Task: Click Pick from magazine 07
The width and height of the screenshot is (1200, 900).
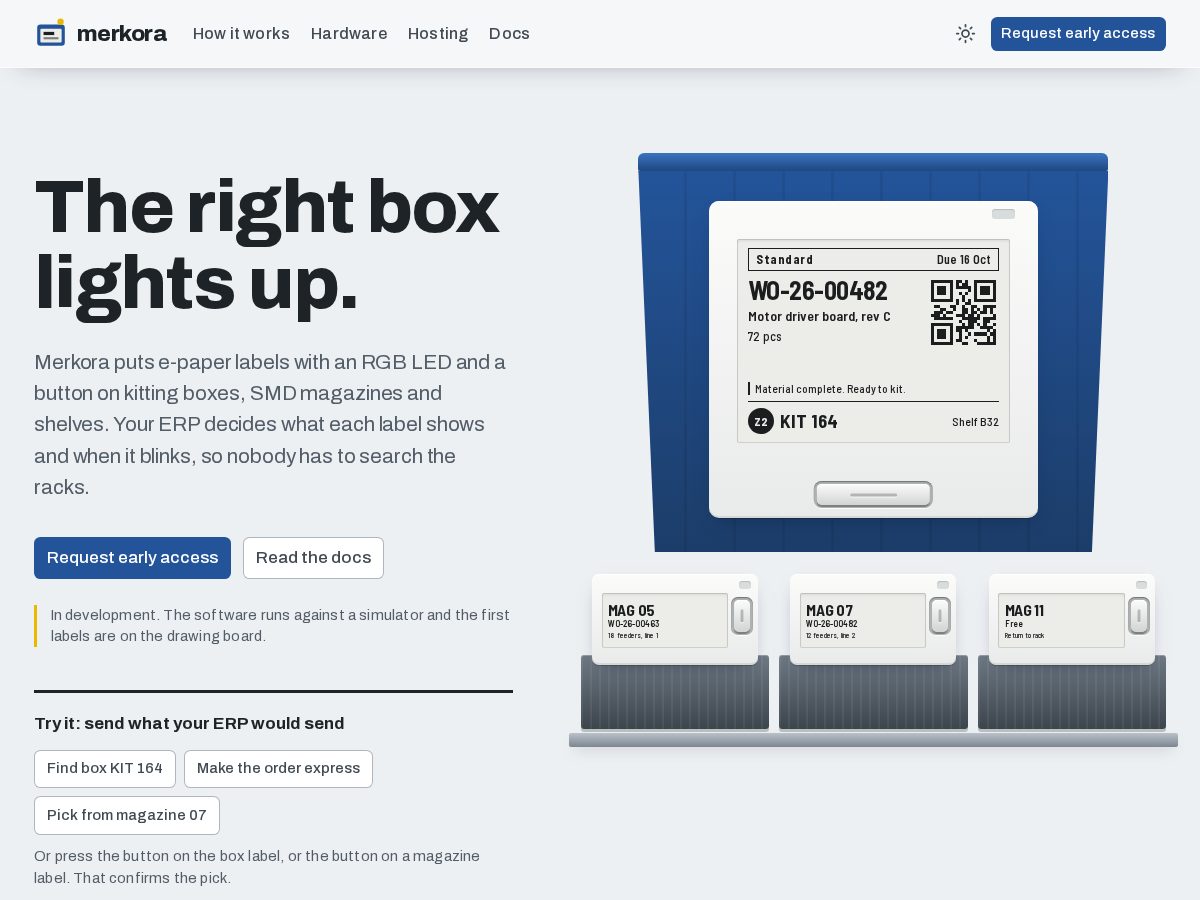Action: pos(127,816)
